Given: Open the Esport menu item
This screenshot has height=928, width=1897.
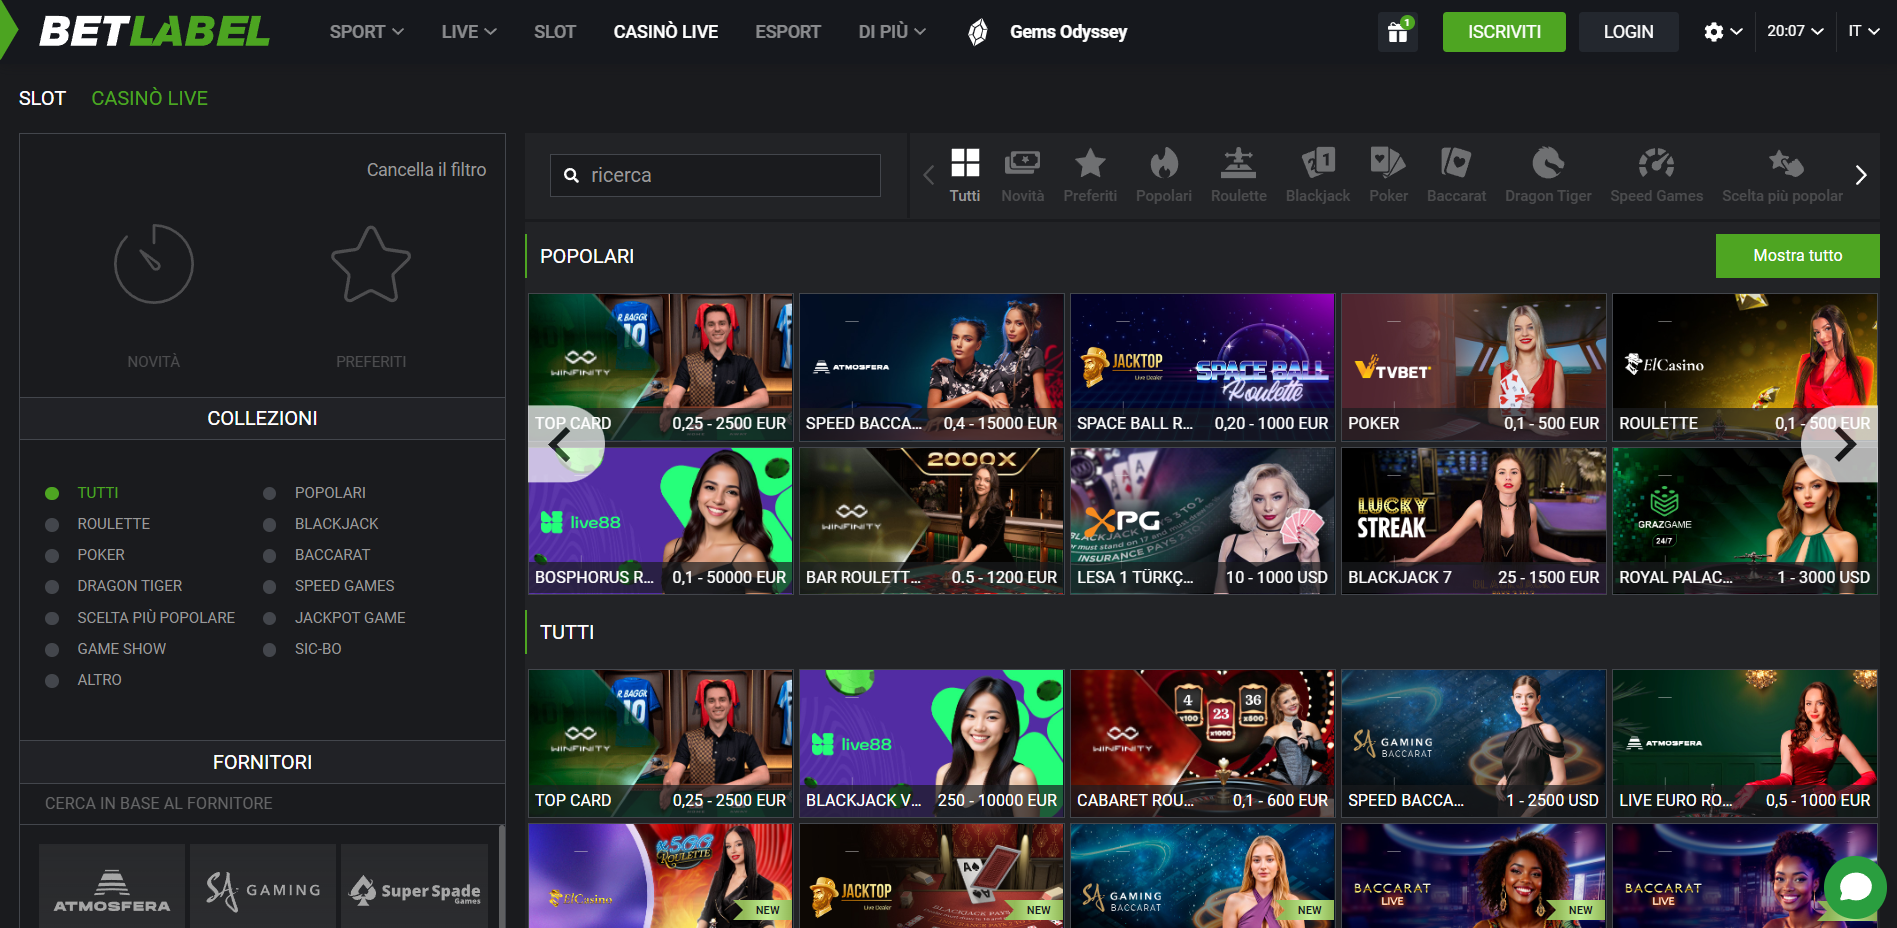Looking at the screenshot, I should click(788, 32).
